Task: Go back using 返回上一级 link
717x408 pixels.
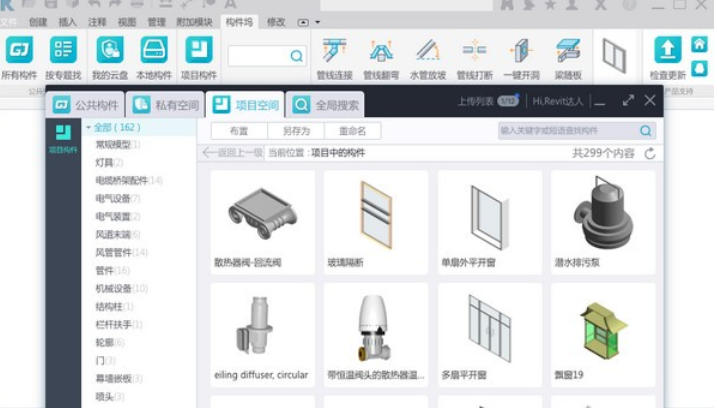Action: click(233, 153)
